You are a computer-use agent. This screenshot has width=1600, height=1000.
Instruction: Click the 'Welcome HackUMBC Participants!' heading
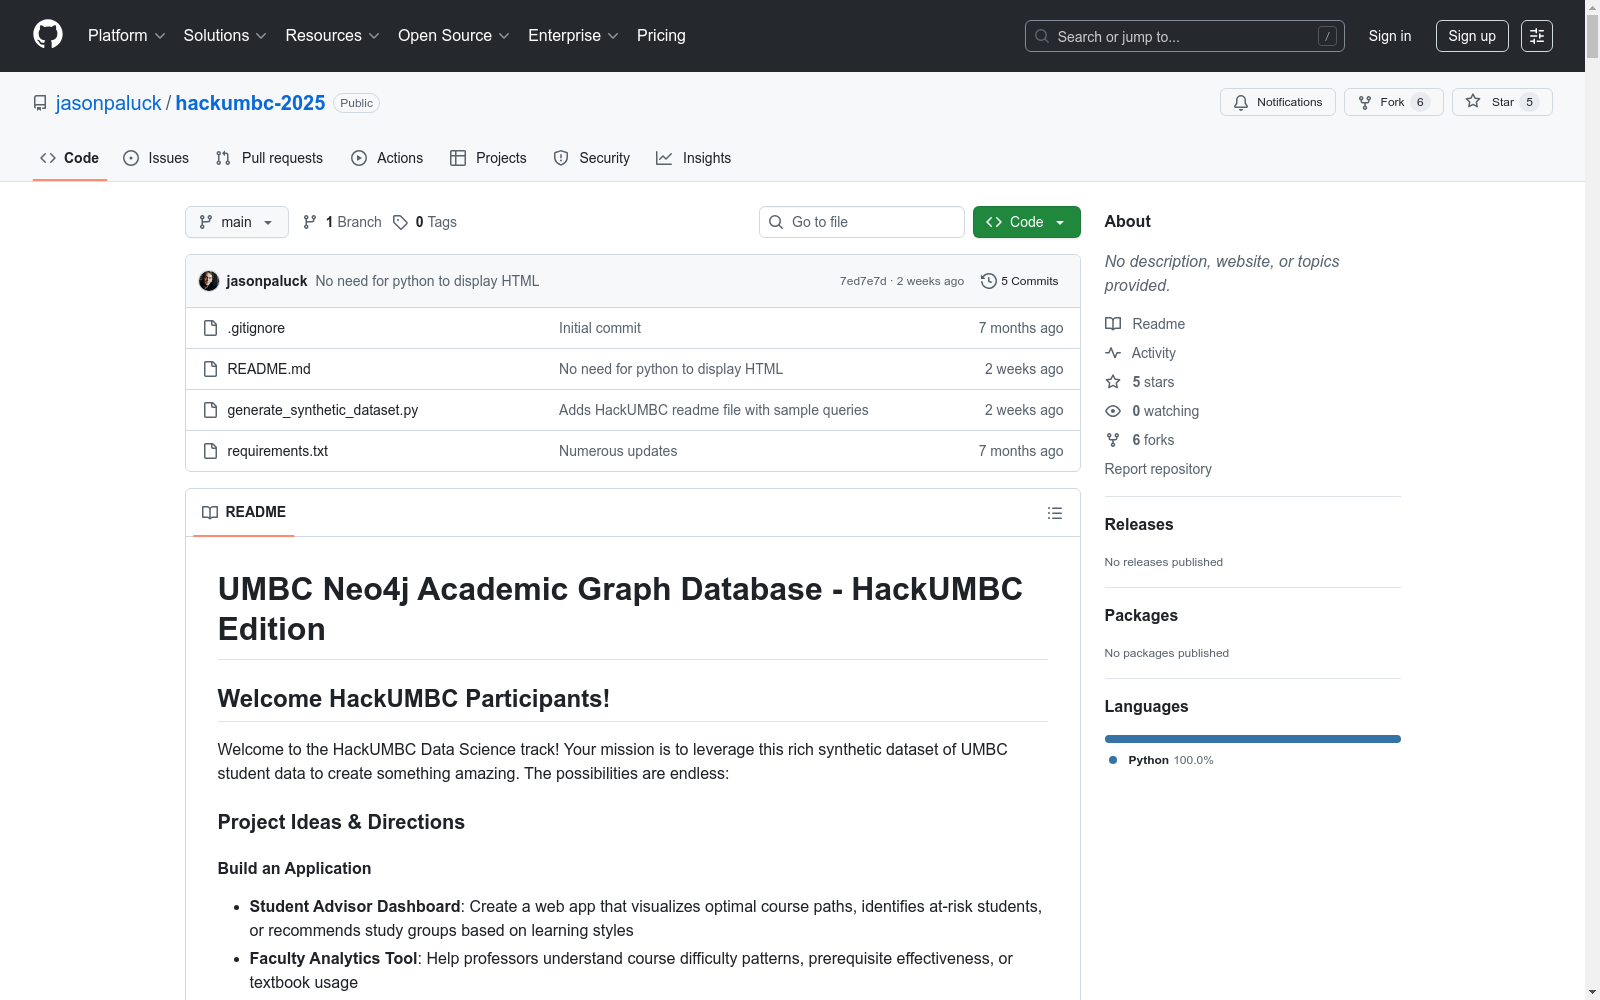pos(414,699)
